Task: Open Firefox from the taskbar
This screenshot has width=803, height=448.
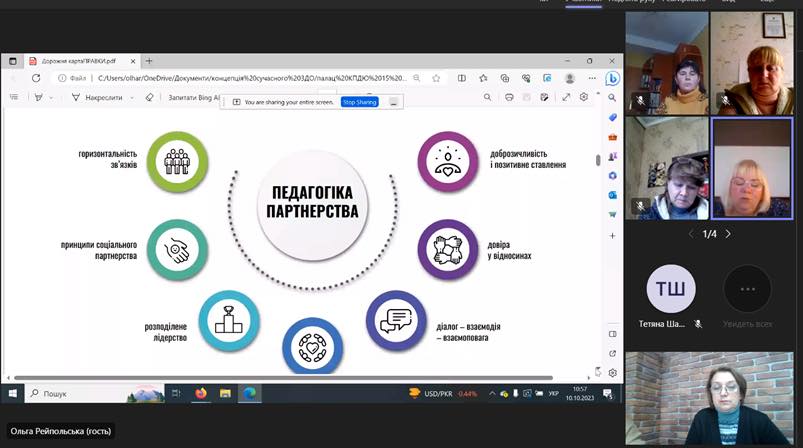Action: [x=201, y=393]
